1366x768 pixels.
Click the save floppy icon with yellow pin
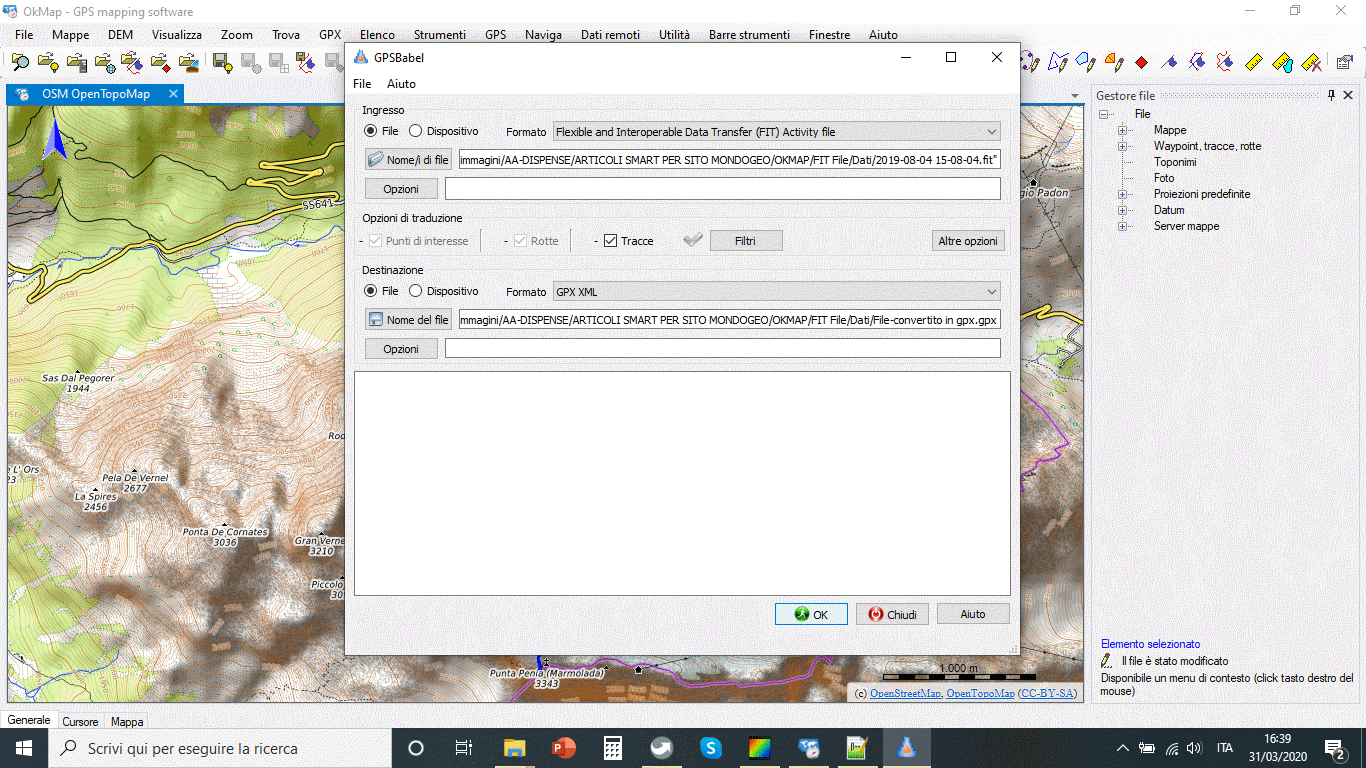point(223,63)
